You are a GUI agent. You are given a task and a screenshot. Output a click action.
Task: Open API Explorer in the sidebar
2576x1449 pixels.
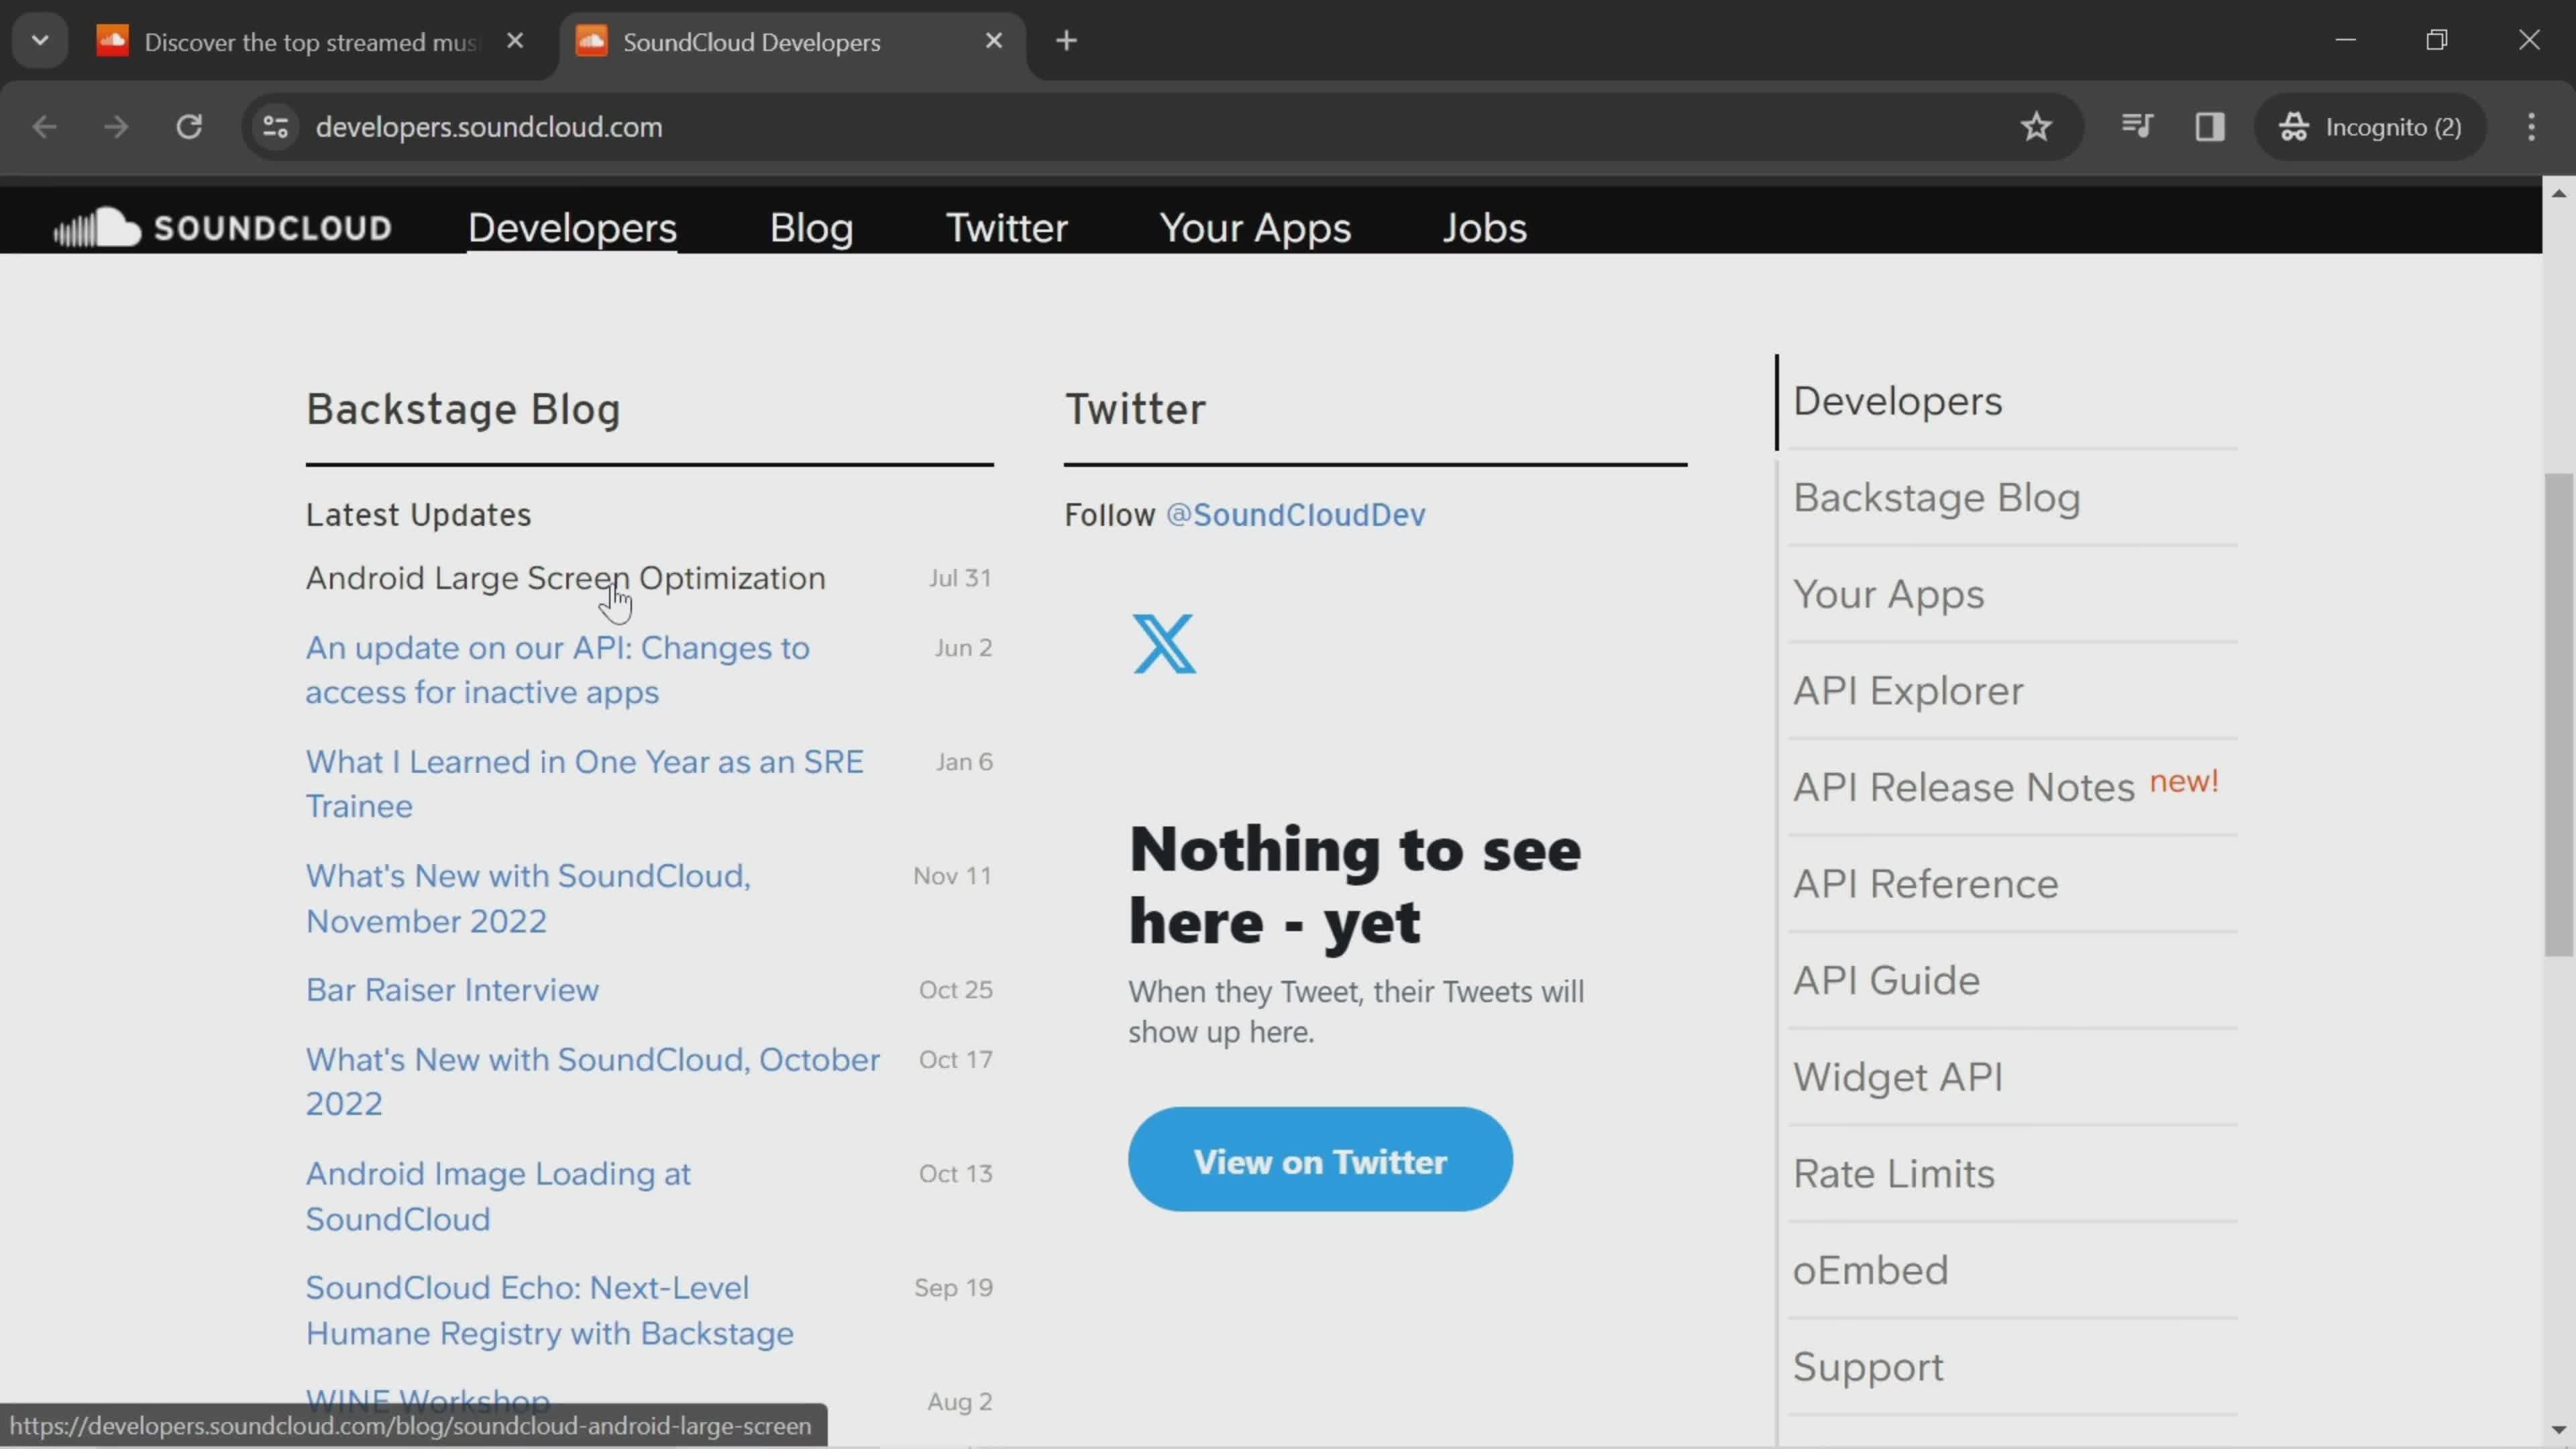tap(1907, 691)
